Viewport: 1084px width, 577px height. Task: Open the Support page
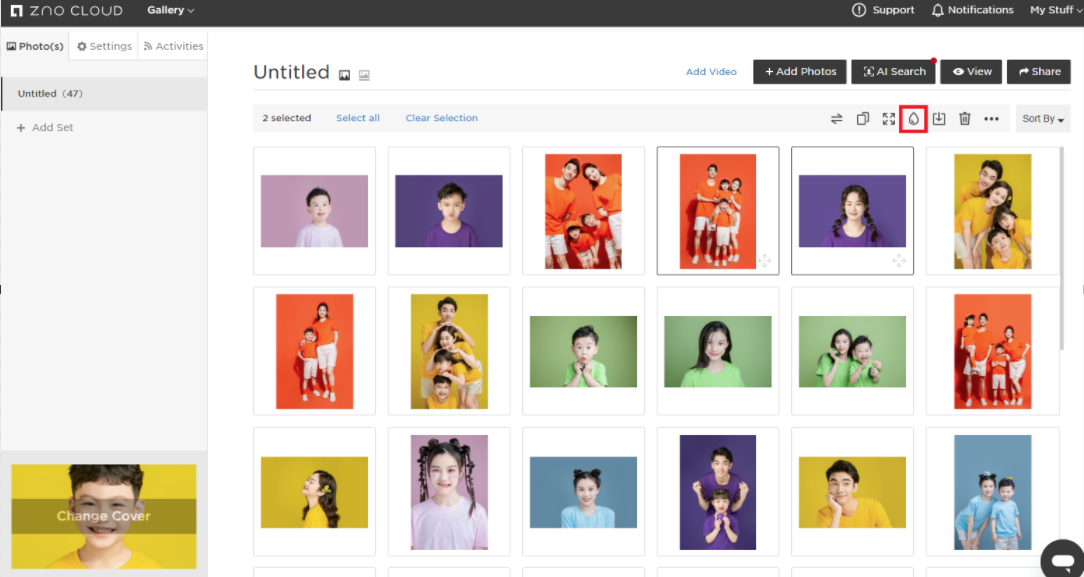tap(883, 10)
